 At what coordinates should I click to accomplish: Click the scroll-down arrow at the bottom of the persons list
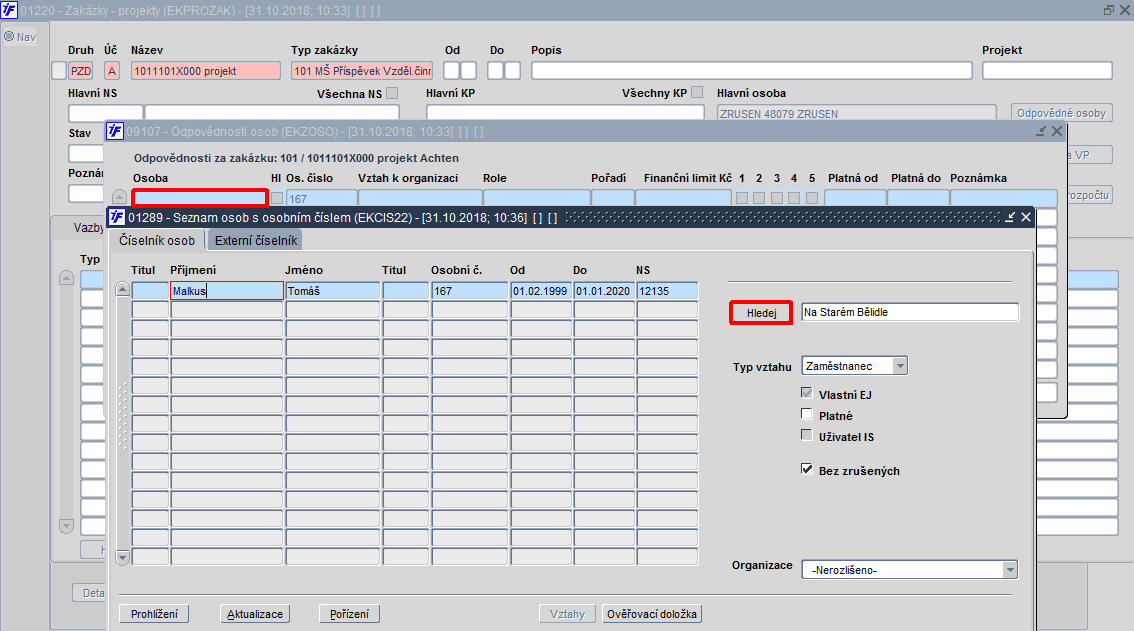122,557
